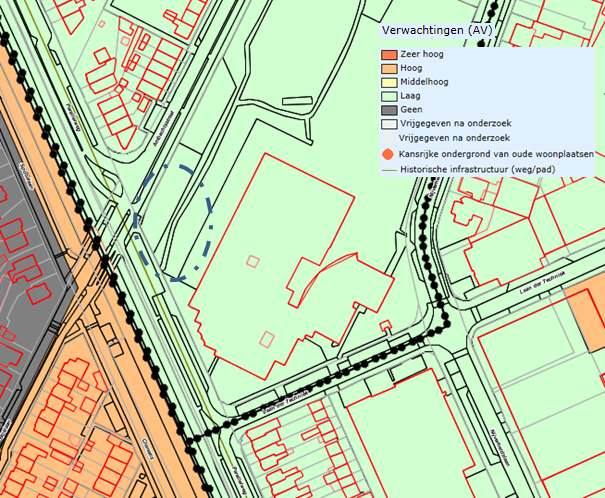Click the white square Vrijgegeven na onderzoek swatch
The width and height of the screenshot is (605, 498).
pos(388,125)
